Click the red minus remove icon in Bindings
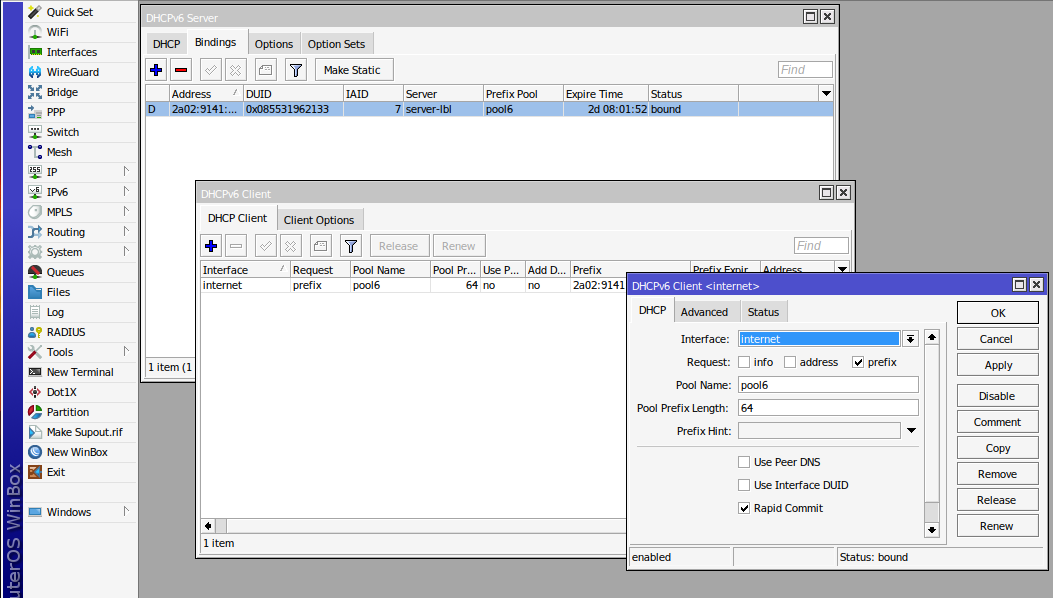Image resolution: width=1053 pixels, height=598 pixels. pos(181,70)
